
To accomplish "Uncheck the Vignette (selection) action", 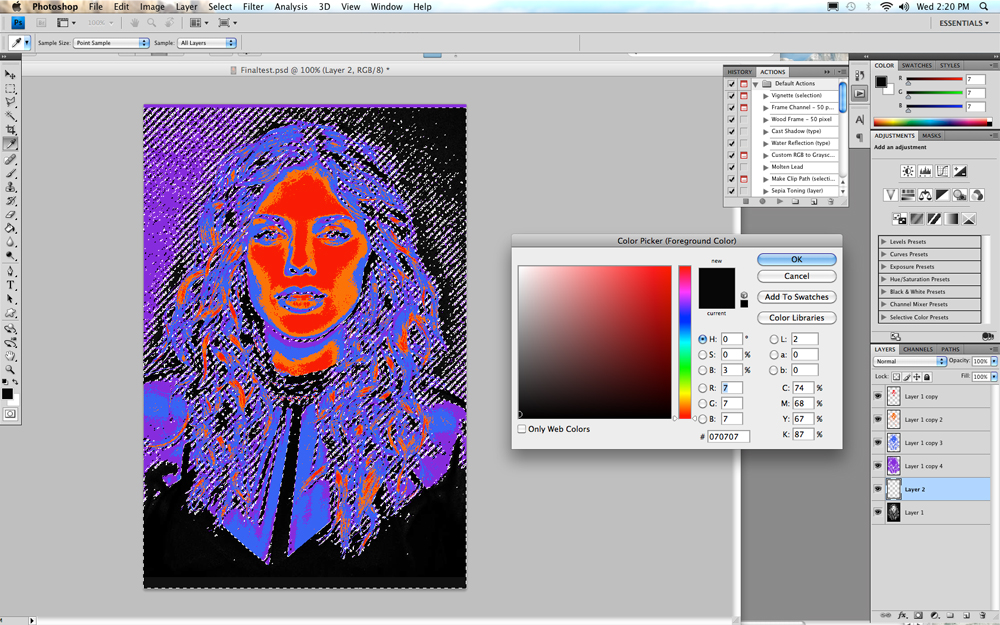I will (x=732, y=96).
